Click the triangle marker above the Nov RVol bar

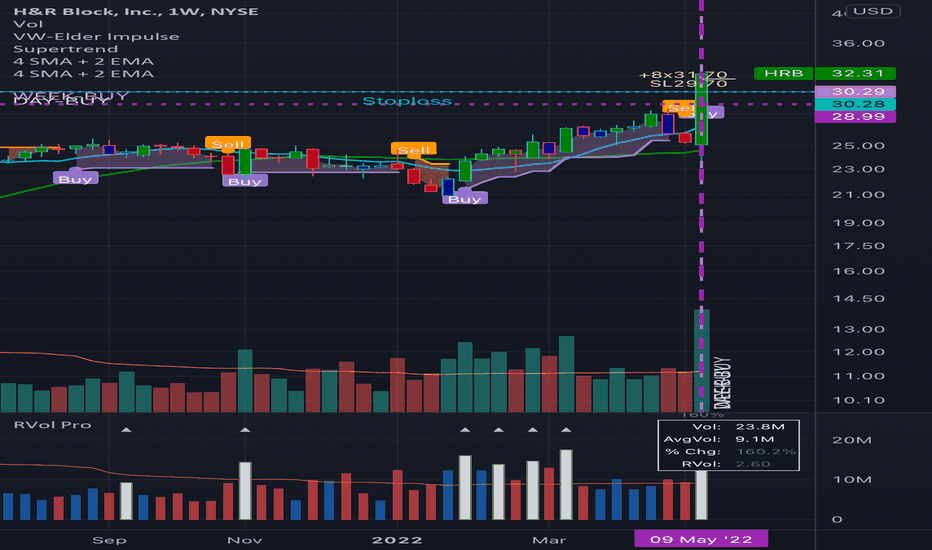coord(245,429)
